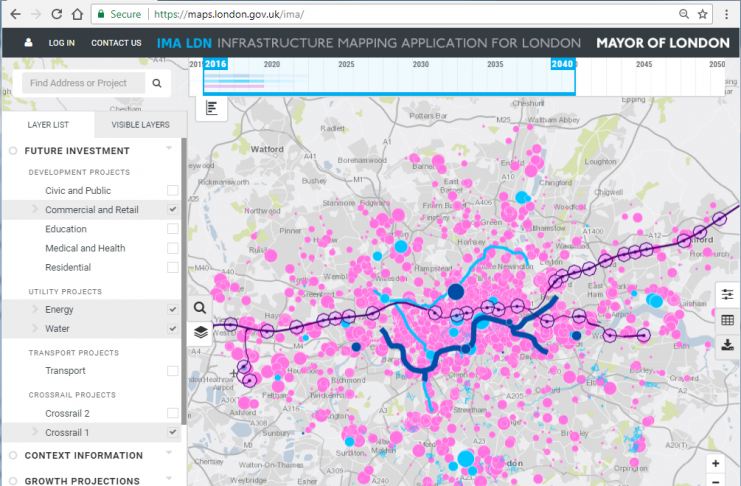Uncheck the Energy layer checkbox
This screenshot has height=486, width=741.
(x=172, y=310)
